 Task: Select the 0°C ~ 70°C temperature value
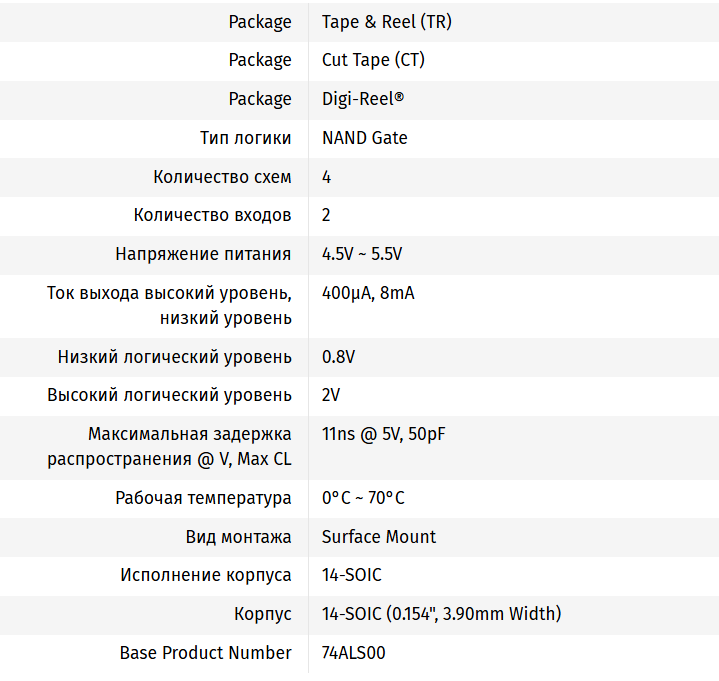[x=363, y=498]
